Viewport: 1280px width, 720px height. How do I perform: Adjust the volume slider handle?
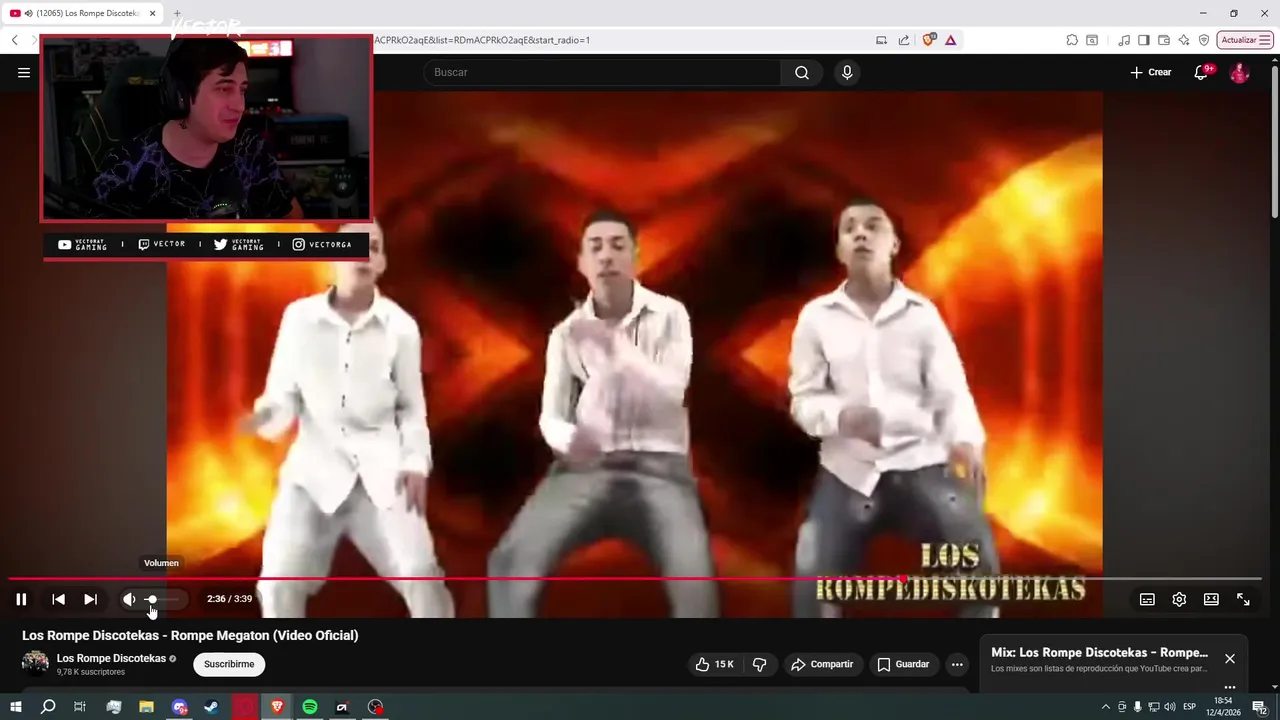point(152,599)
